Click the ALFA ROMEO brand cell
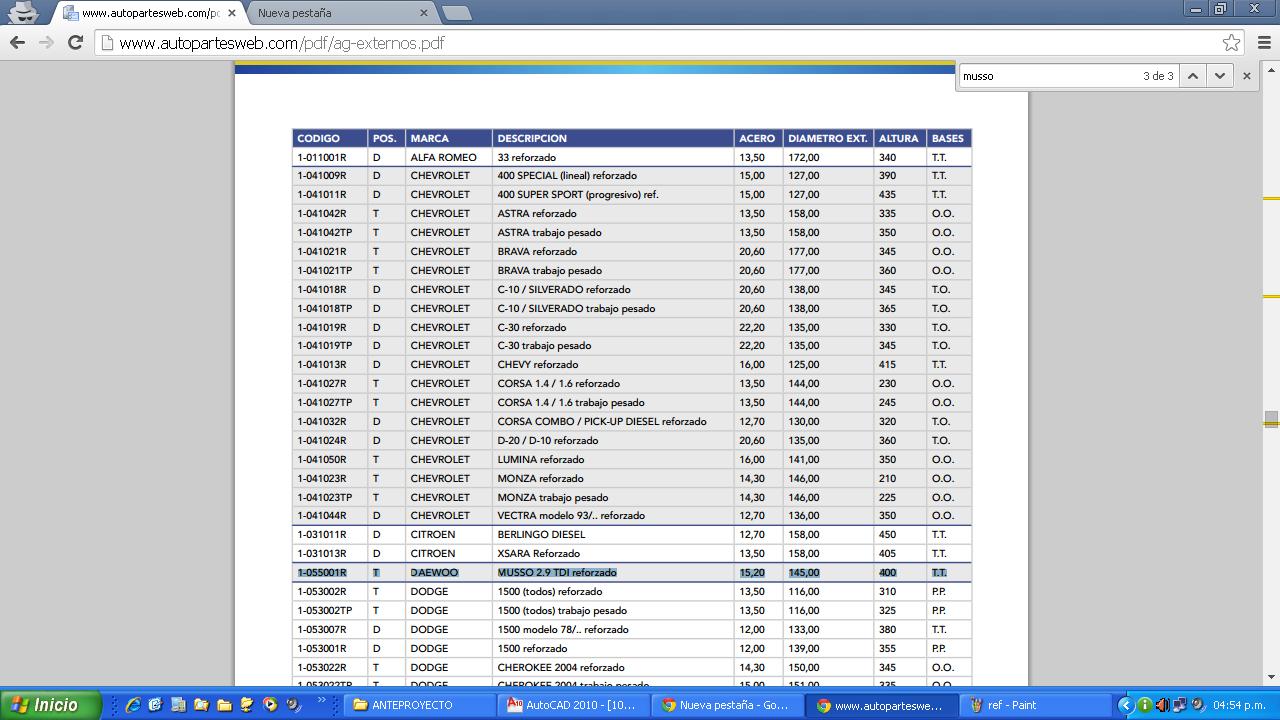Screen dimensions: 1280x720 click(x=443, y=157)
